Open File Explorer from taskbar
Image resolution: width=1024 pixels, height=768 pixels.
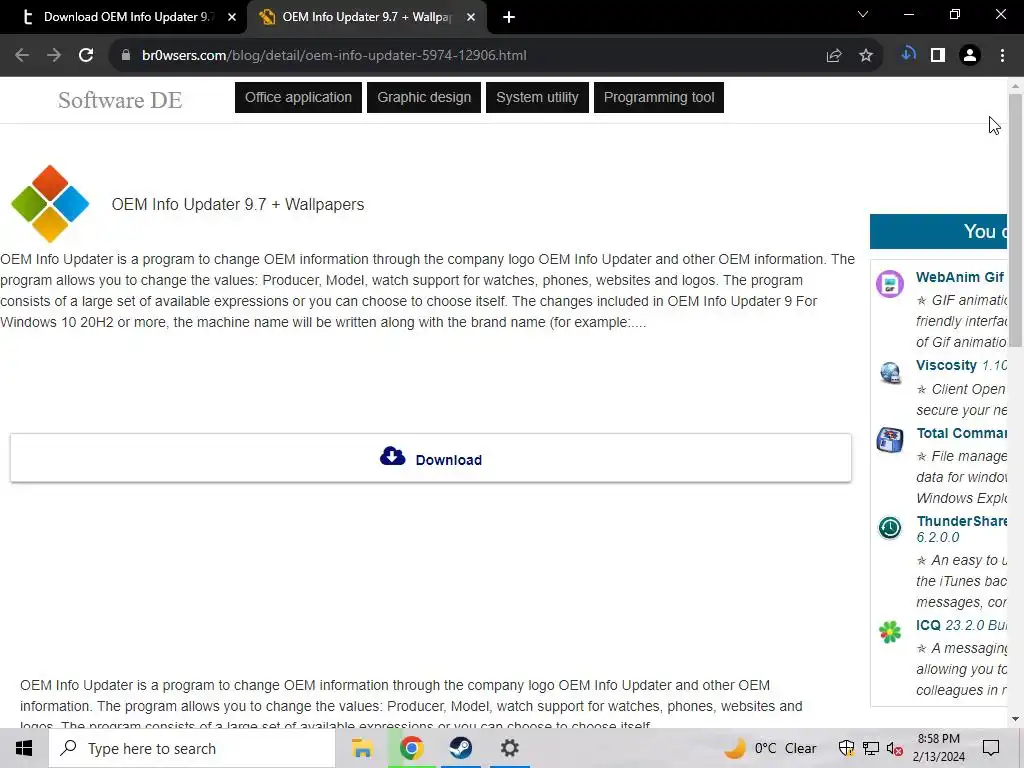tap(362, 748)
